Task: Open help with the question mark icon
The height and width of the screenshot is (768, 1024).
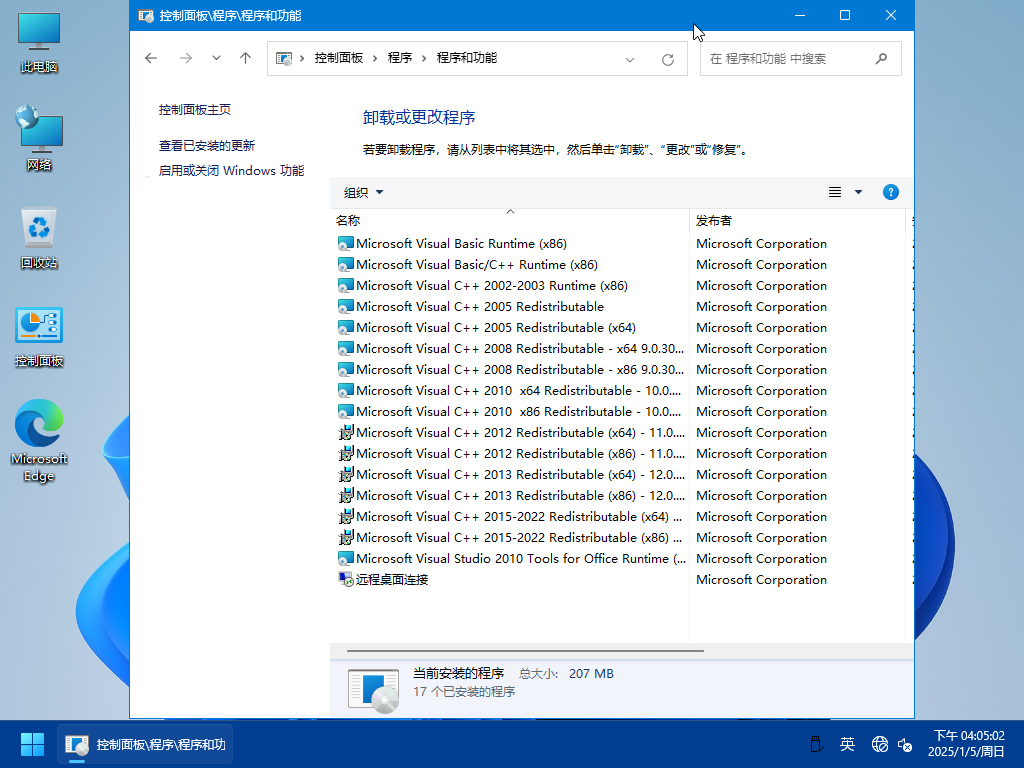Action: (890, 192)
